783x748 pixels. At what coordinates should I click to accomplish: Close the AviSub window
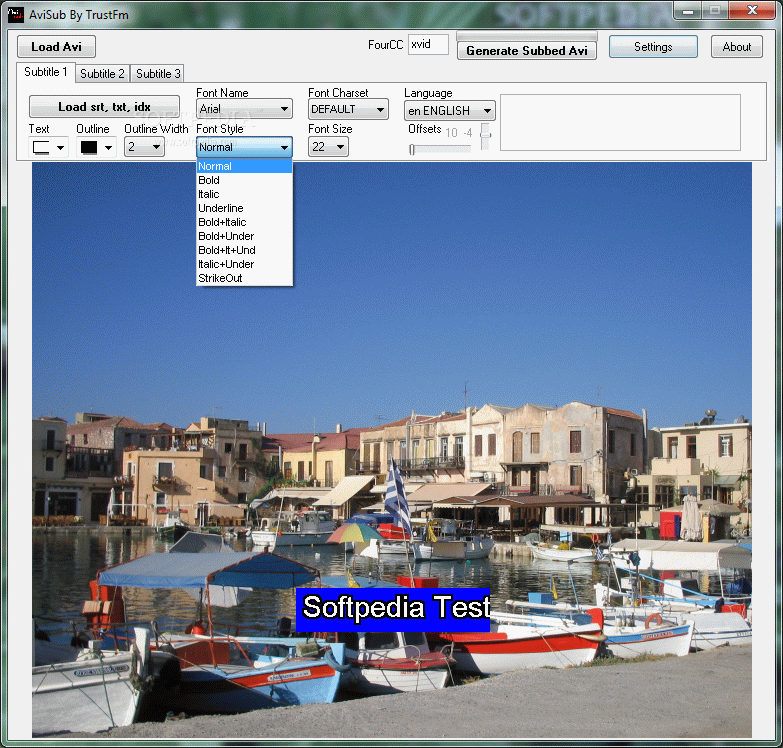pos(752,10)
